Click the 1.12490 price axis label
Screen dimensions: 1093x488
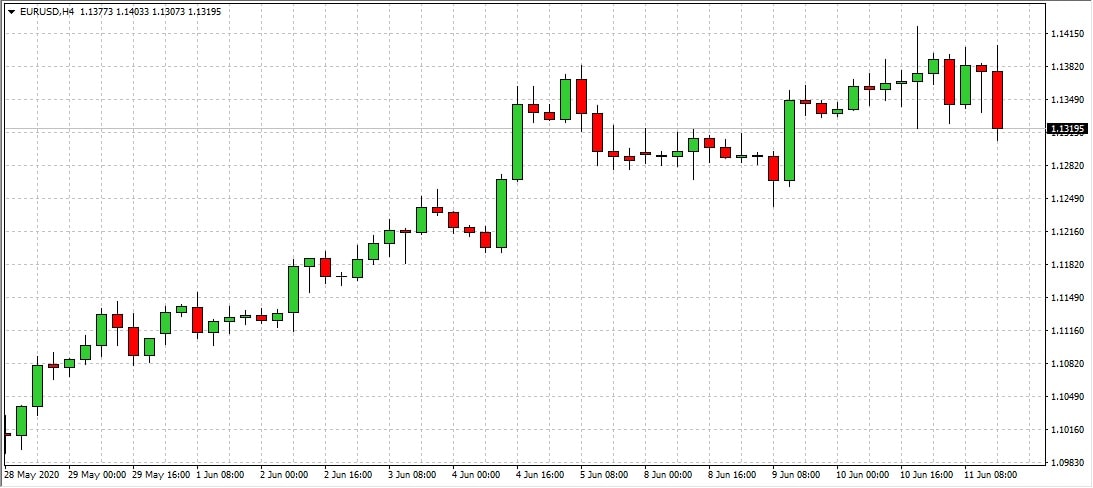1067,199
